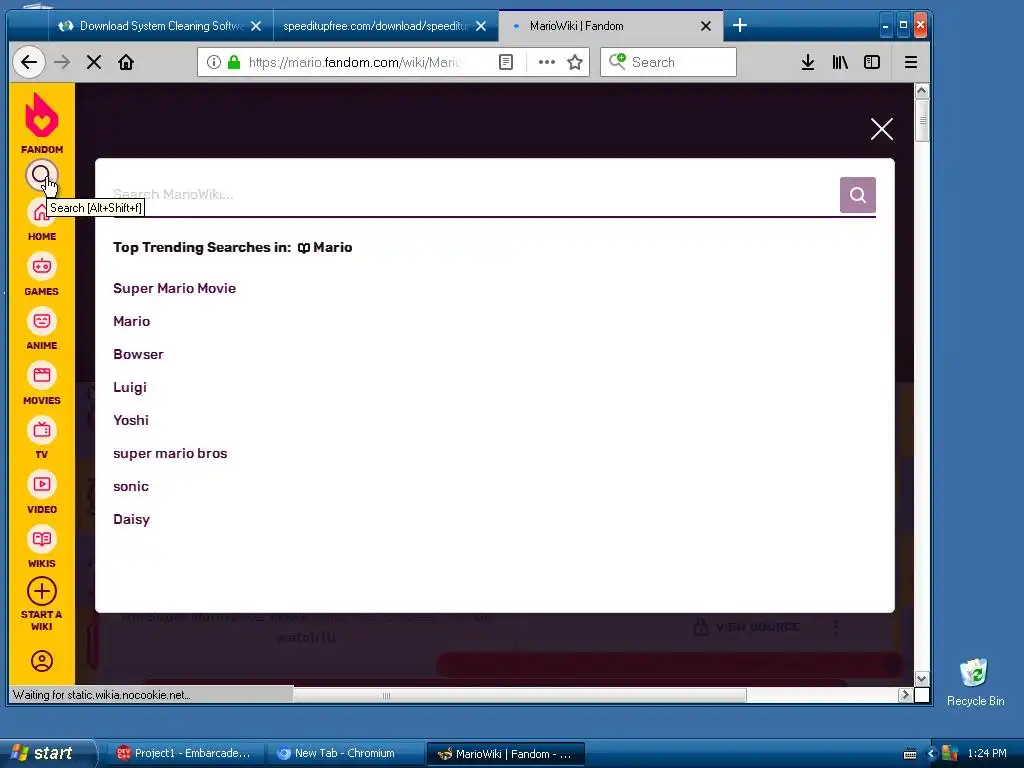Image resolution: width=1024 pixels, height=768 pixels.
Task: Toggle reader view icon in address bar
Action: (506, 62)
